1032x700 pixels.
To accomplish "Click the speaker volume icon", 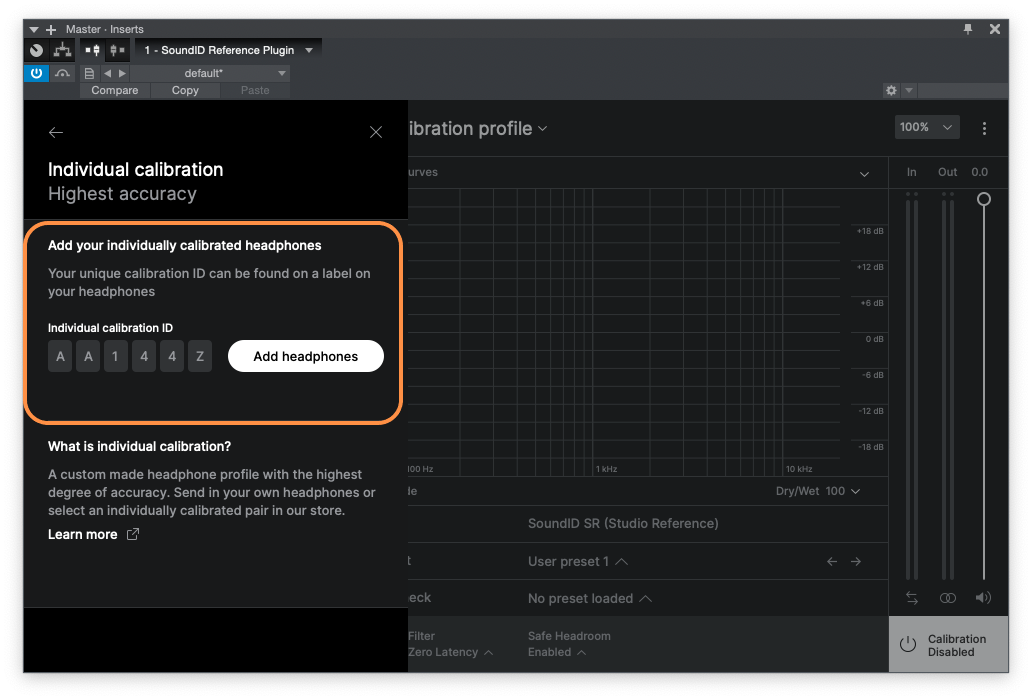I will (x=983, y=597).
